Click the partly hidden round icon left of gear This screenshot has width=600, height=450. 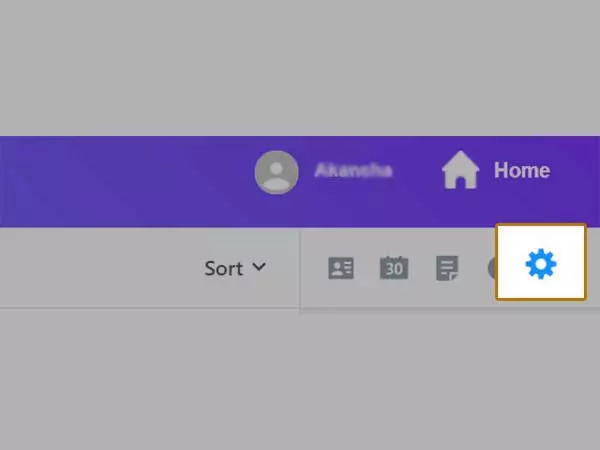point(492,268)
